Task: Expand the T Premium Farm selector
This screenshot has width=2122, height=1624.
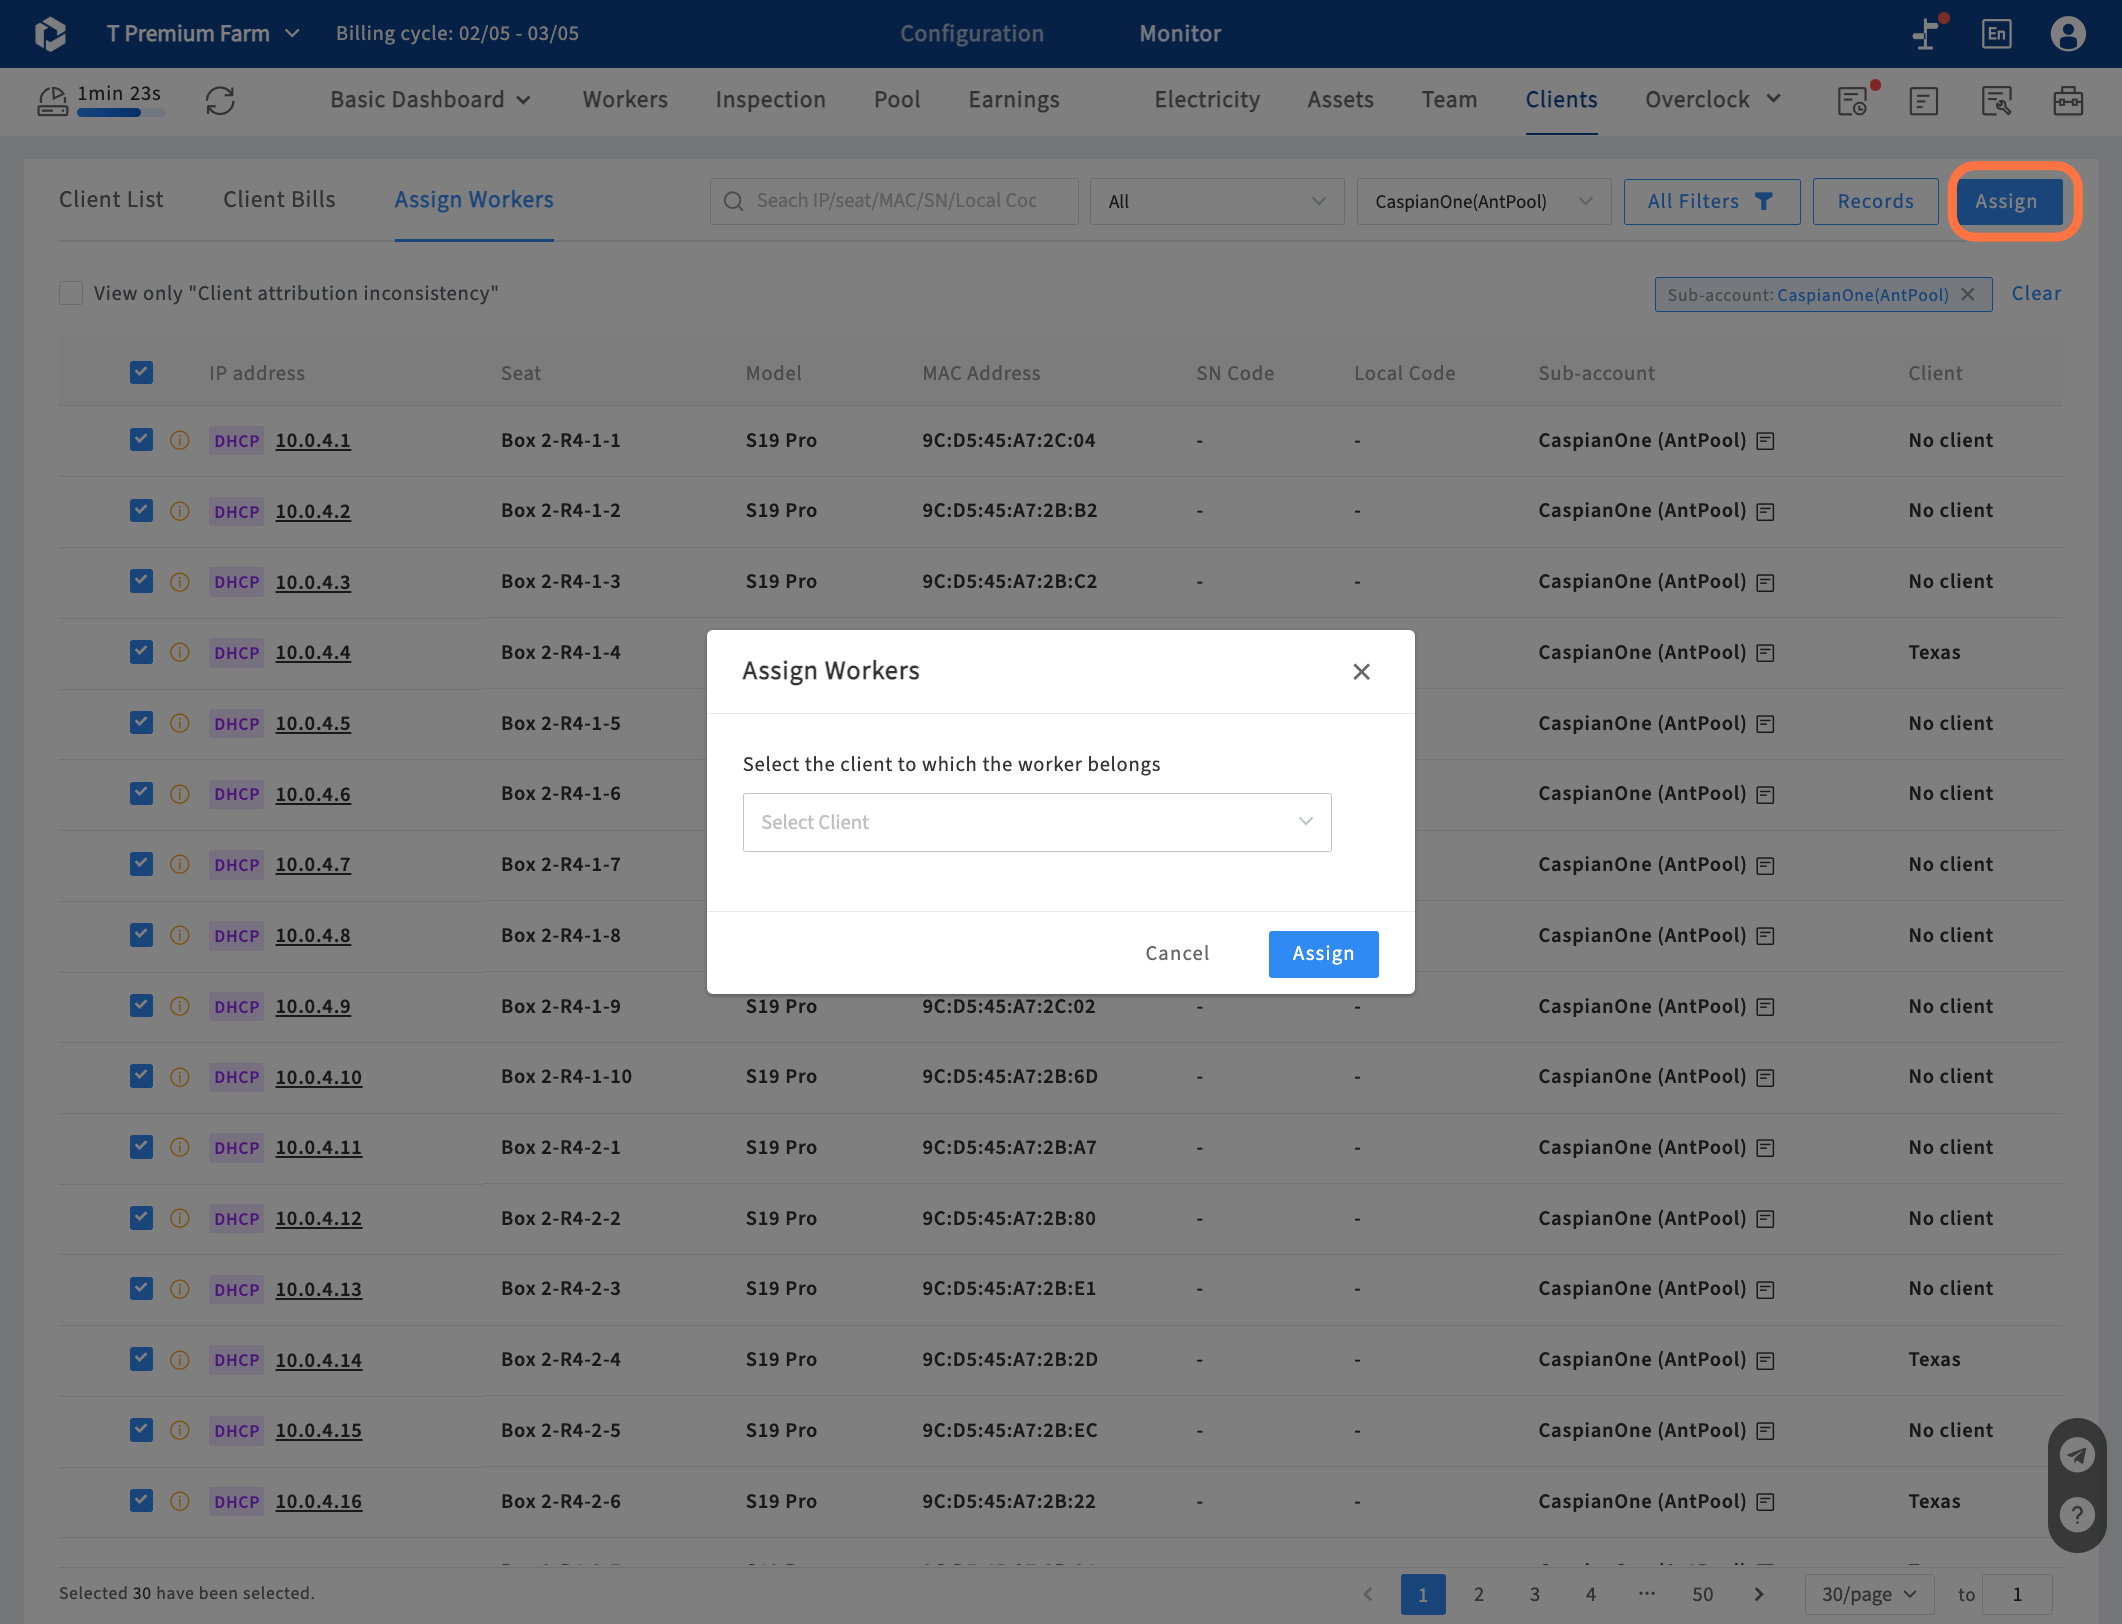Action: click(203, 34)
